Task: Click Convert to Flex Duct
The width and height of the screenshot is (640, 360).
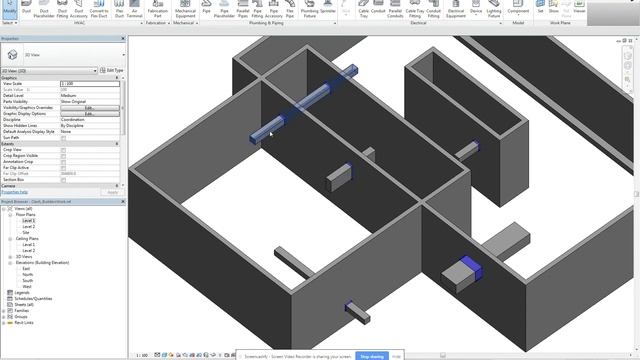Action: click(99, 9)
